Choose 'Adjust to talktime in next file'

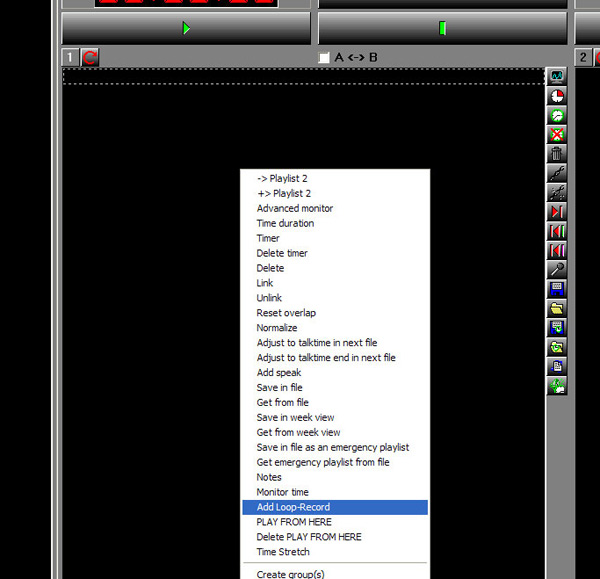pos(335,343)
